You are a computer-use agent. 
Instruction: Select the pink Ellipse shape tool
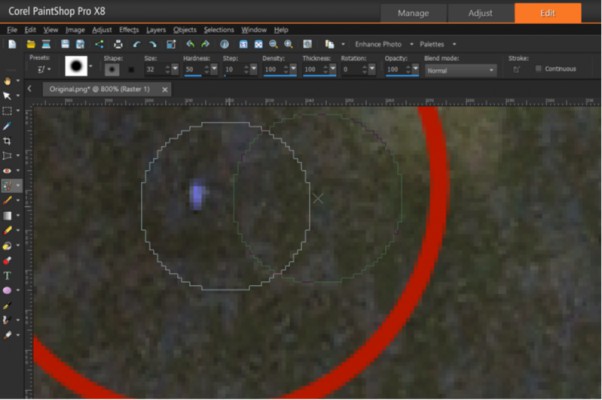pyautogui.click(x=7, y=291)
